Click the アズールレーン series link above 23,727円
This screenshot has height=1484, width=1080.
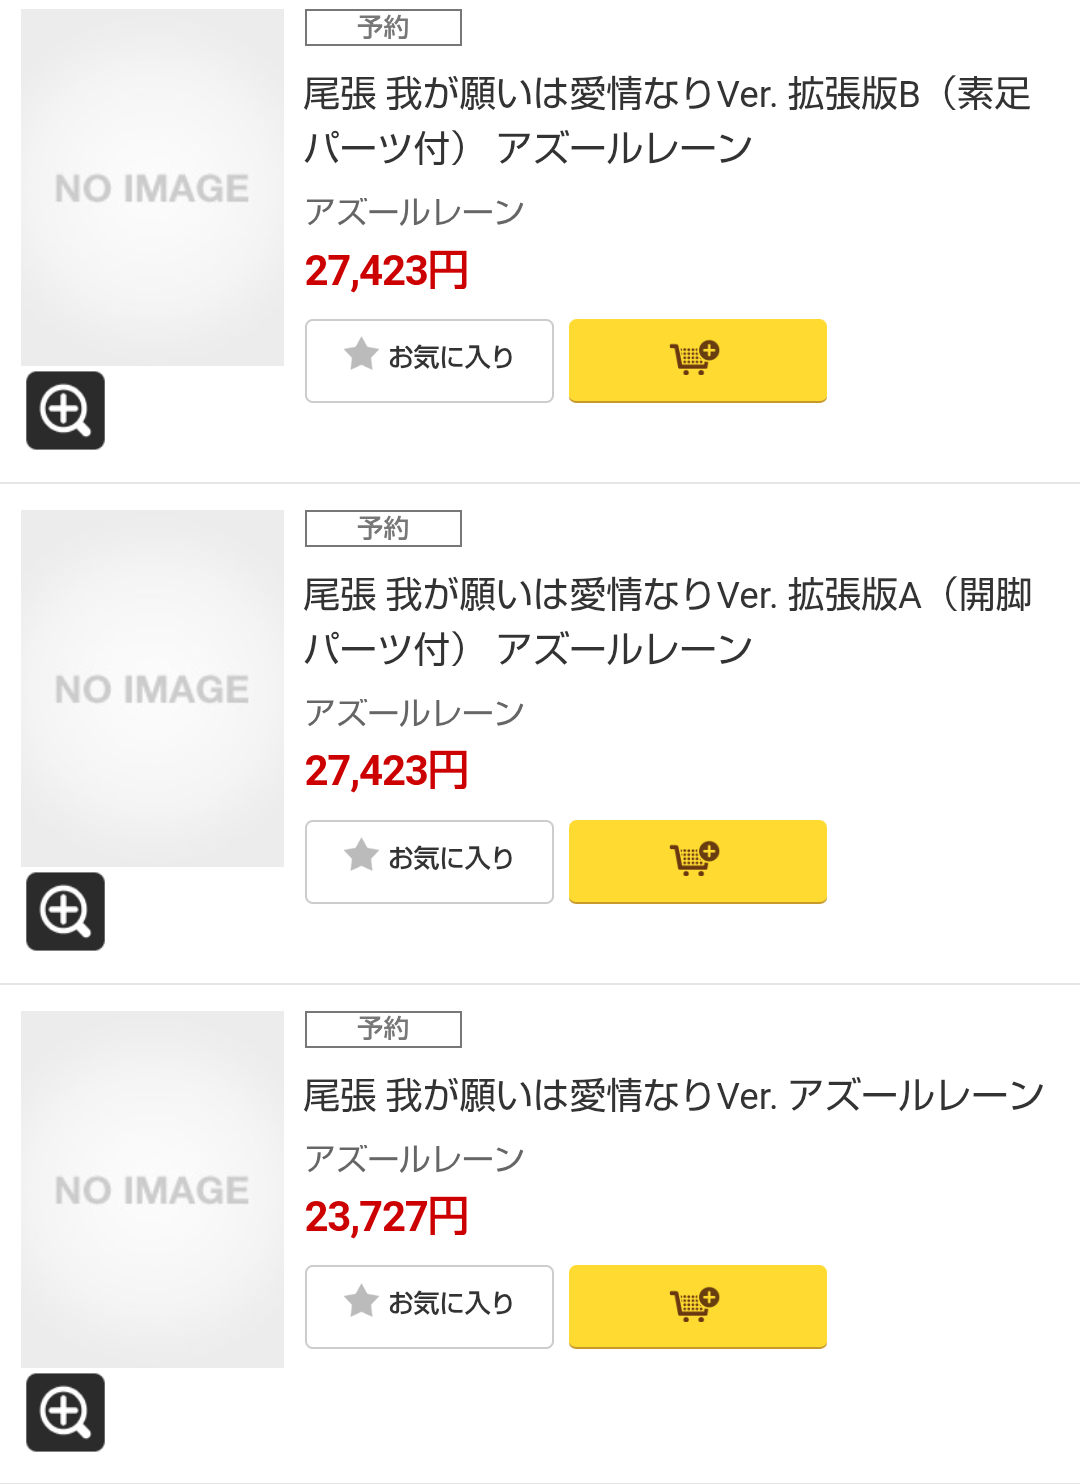414,1159
